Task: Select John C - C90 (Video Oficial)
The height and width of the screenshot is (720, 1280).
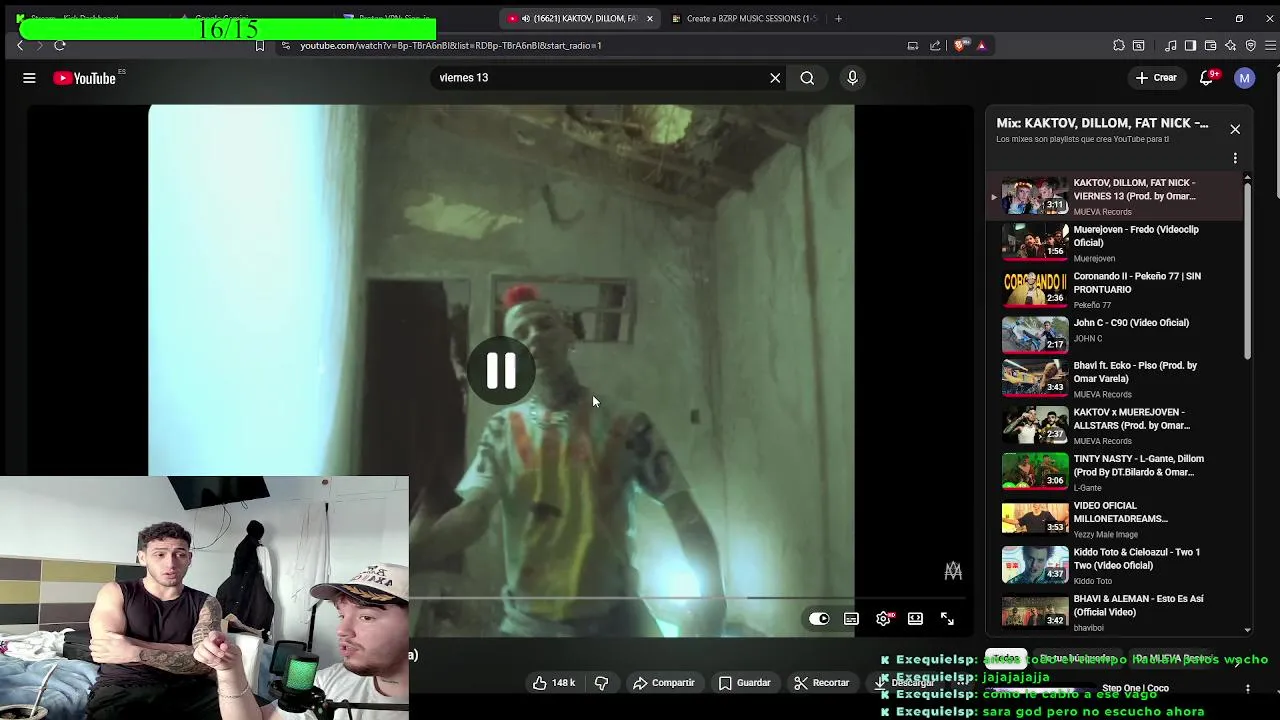Action: [x=1115, y=335]
